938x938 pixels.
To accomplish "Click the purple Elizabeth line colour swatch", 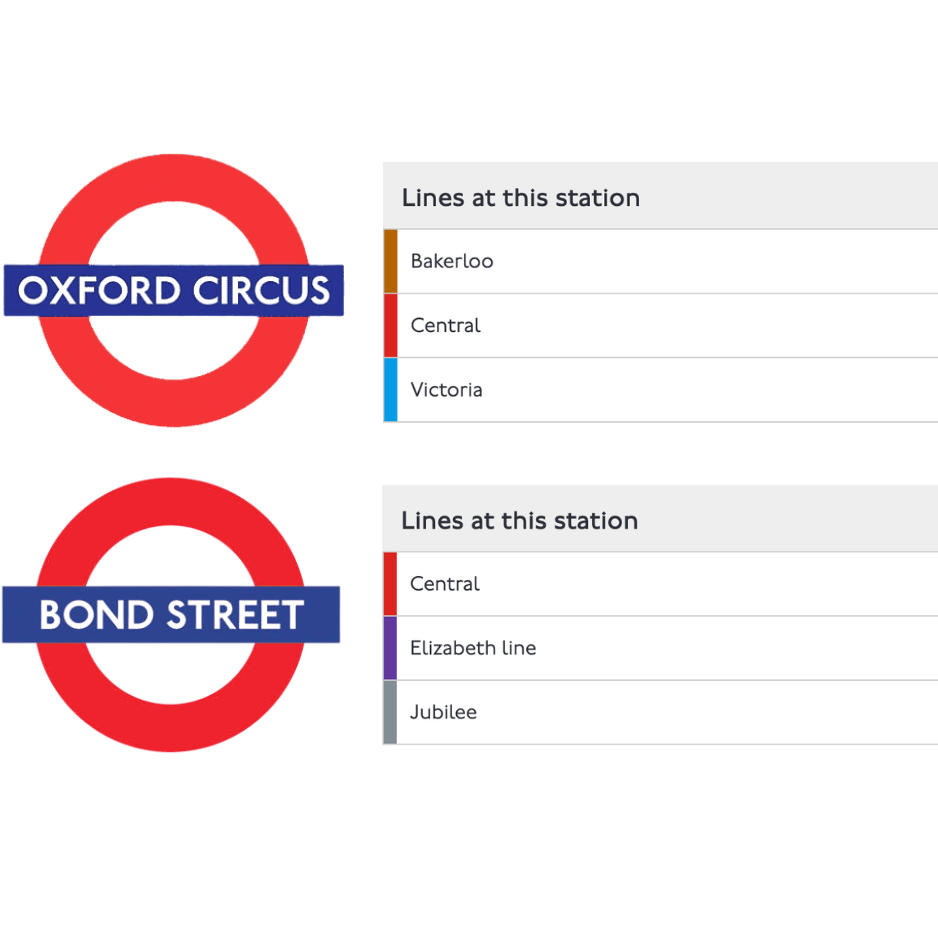I will point(390,648).
